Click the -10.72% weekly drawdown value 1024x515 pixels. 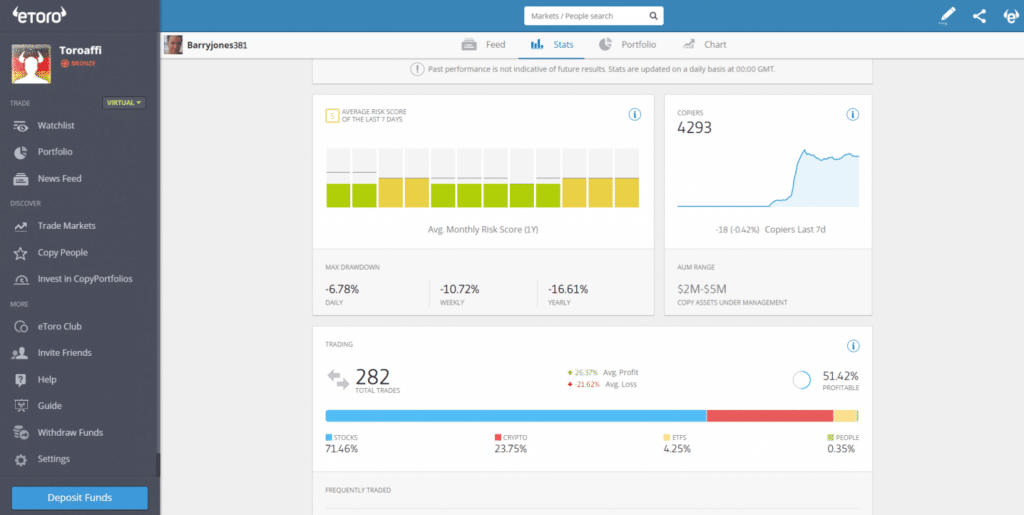point(460,289)
